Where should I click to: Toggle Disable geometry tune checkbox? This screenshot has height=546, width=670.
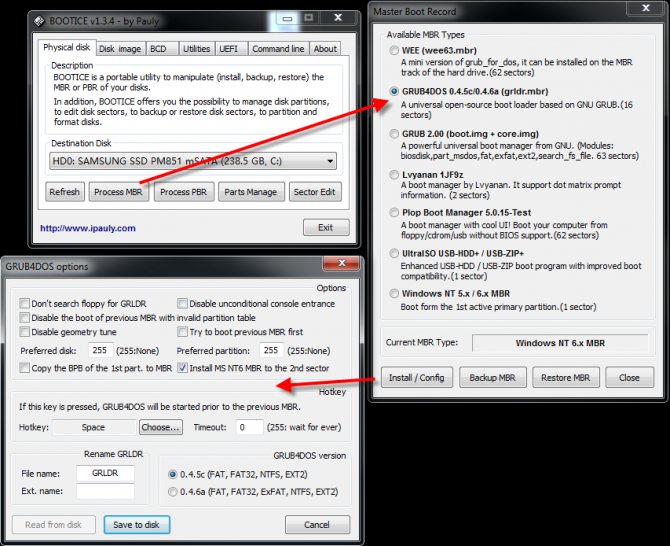coord(24,332)
